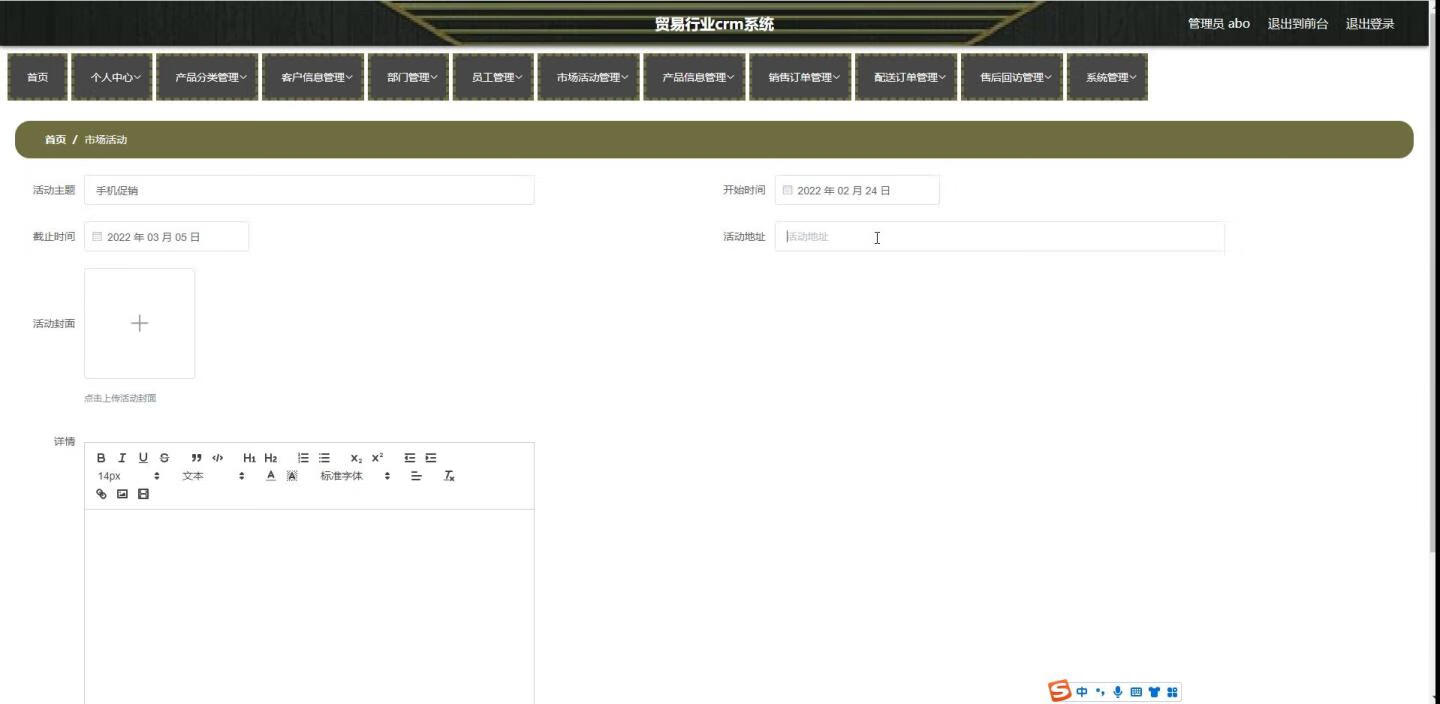Open the Sogou skin shirt icon

click(1154, 692)
